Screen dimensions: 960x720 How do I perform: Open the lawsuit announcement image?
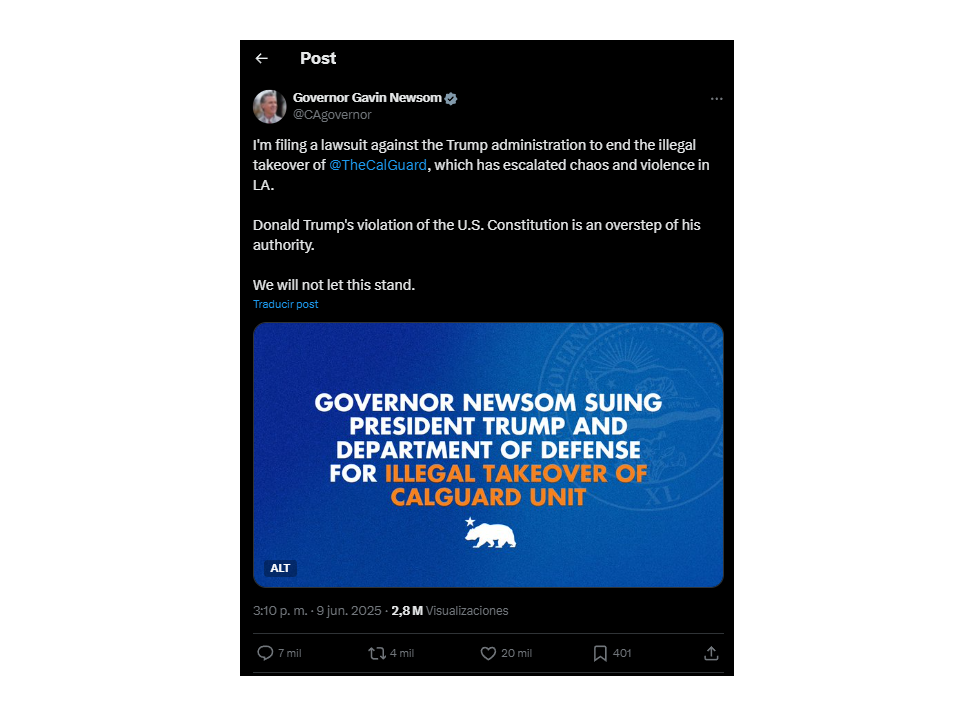[488, 455]
